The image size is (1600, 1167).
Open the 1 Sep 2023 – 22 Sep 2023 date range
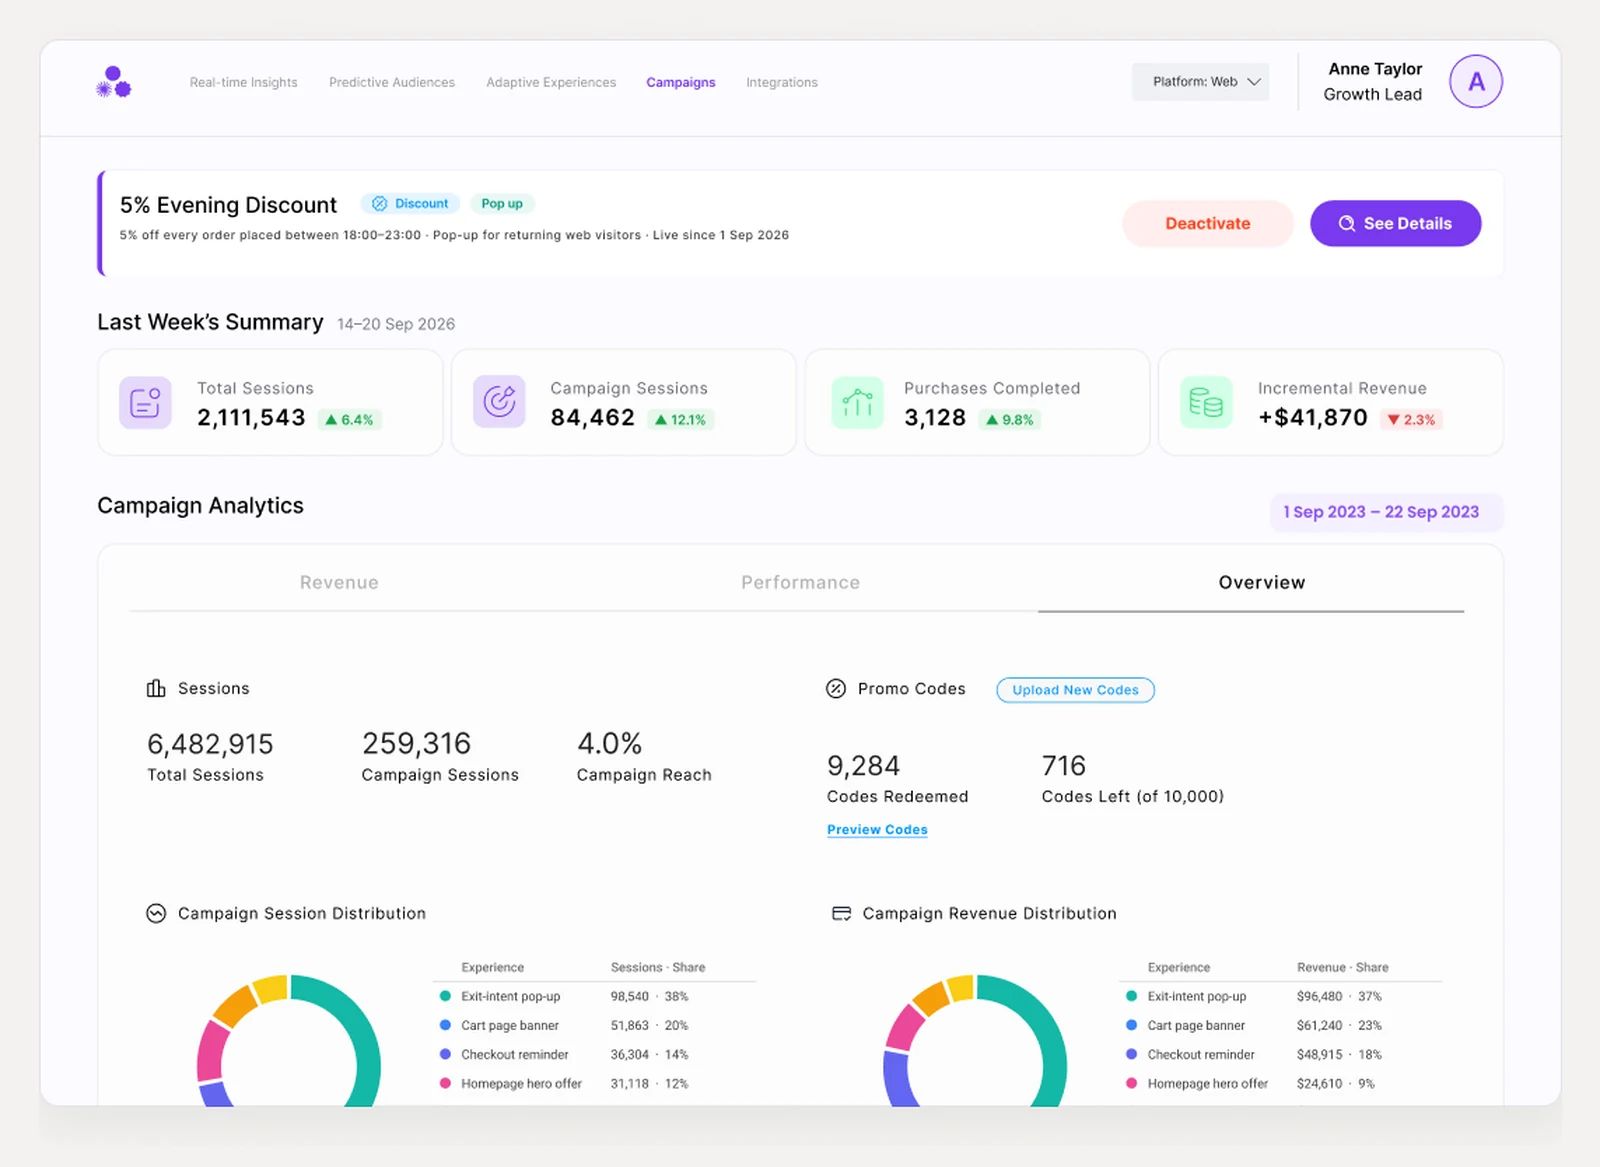coord(1386,512)
